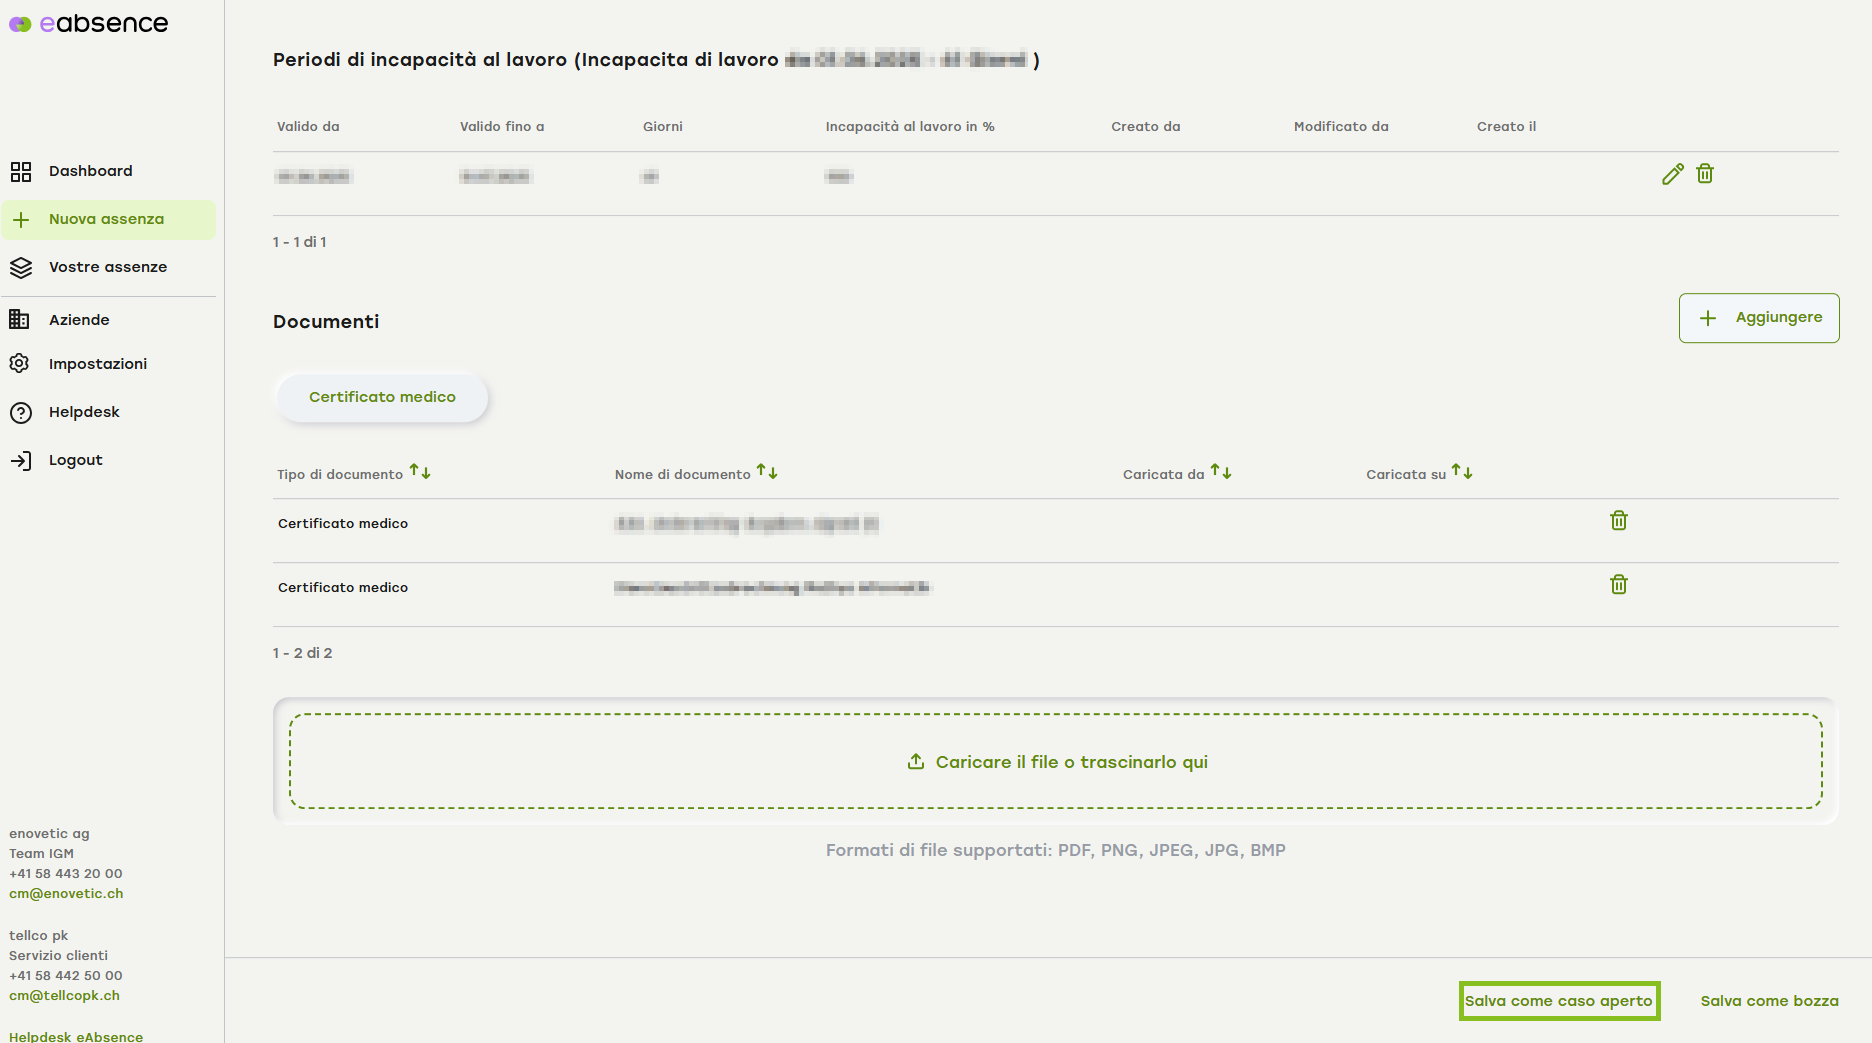Select the Certificato medico tab
Viewport: 1872px width, 1043px height.
tap(382, 397)
